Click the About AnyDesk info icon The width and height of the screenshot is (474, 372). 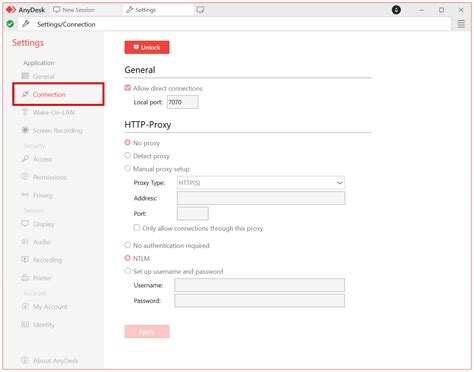point(25,360)
